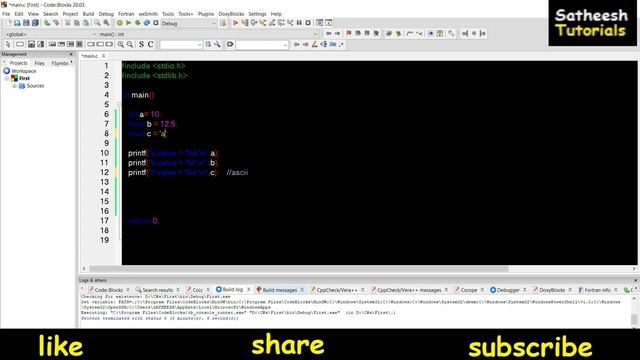Open the Settings menu

(x=257, y=14)
